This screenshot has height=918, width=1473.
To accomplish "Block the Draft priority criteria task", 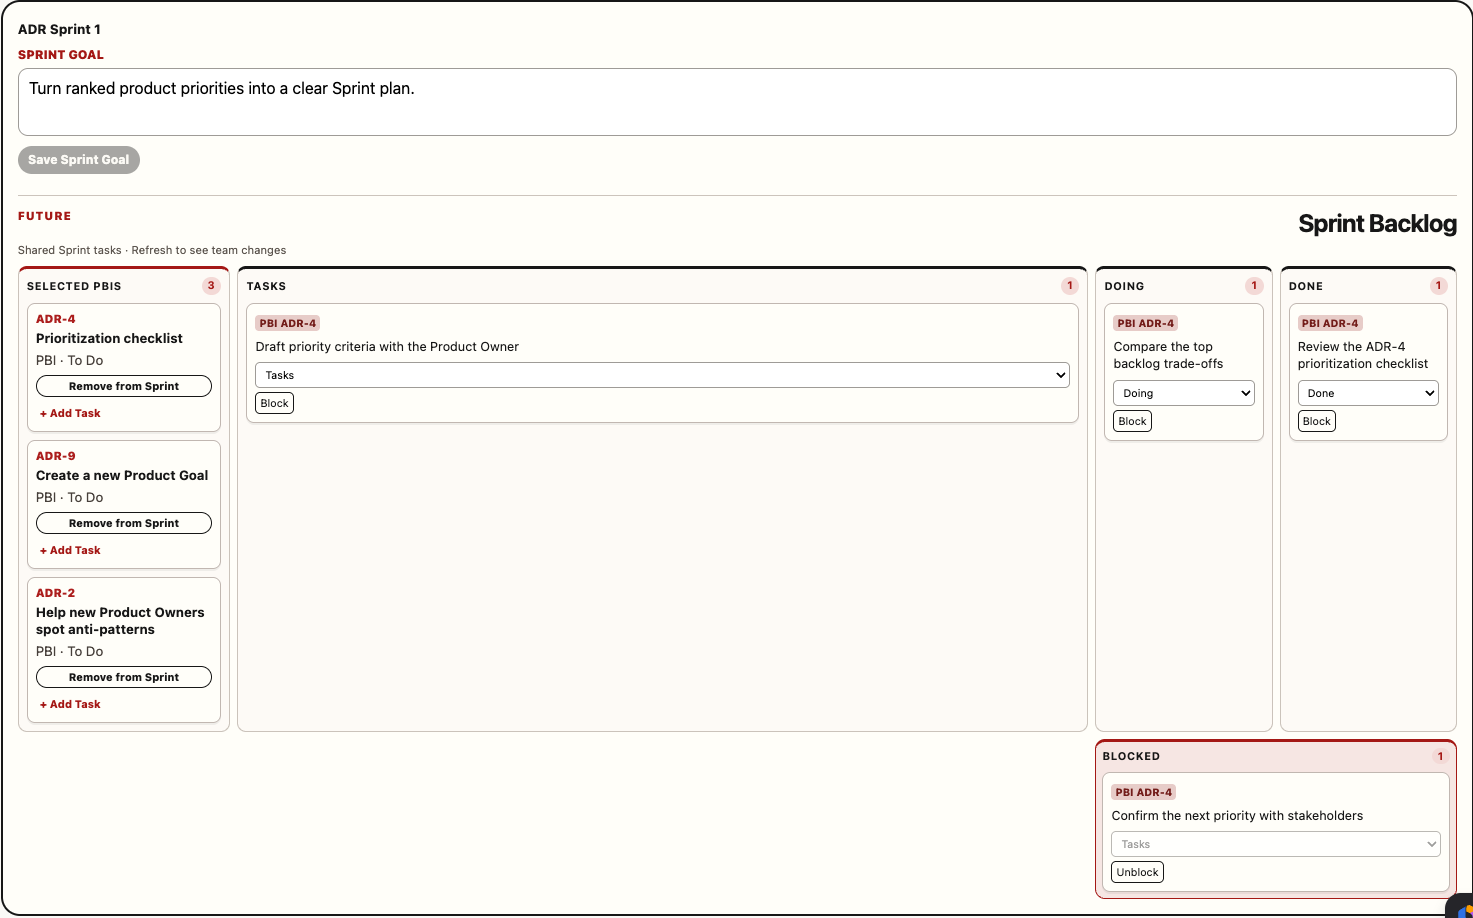I will pyautogui.click(x=274, y=403).
